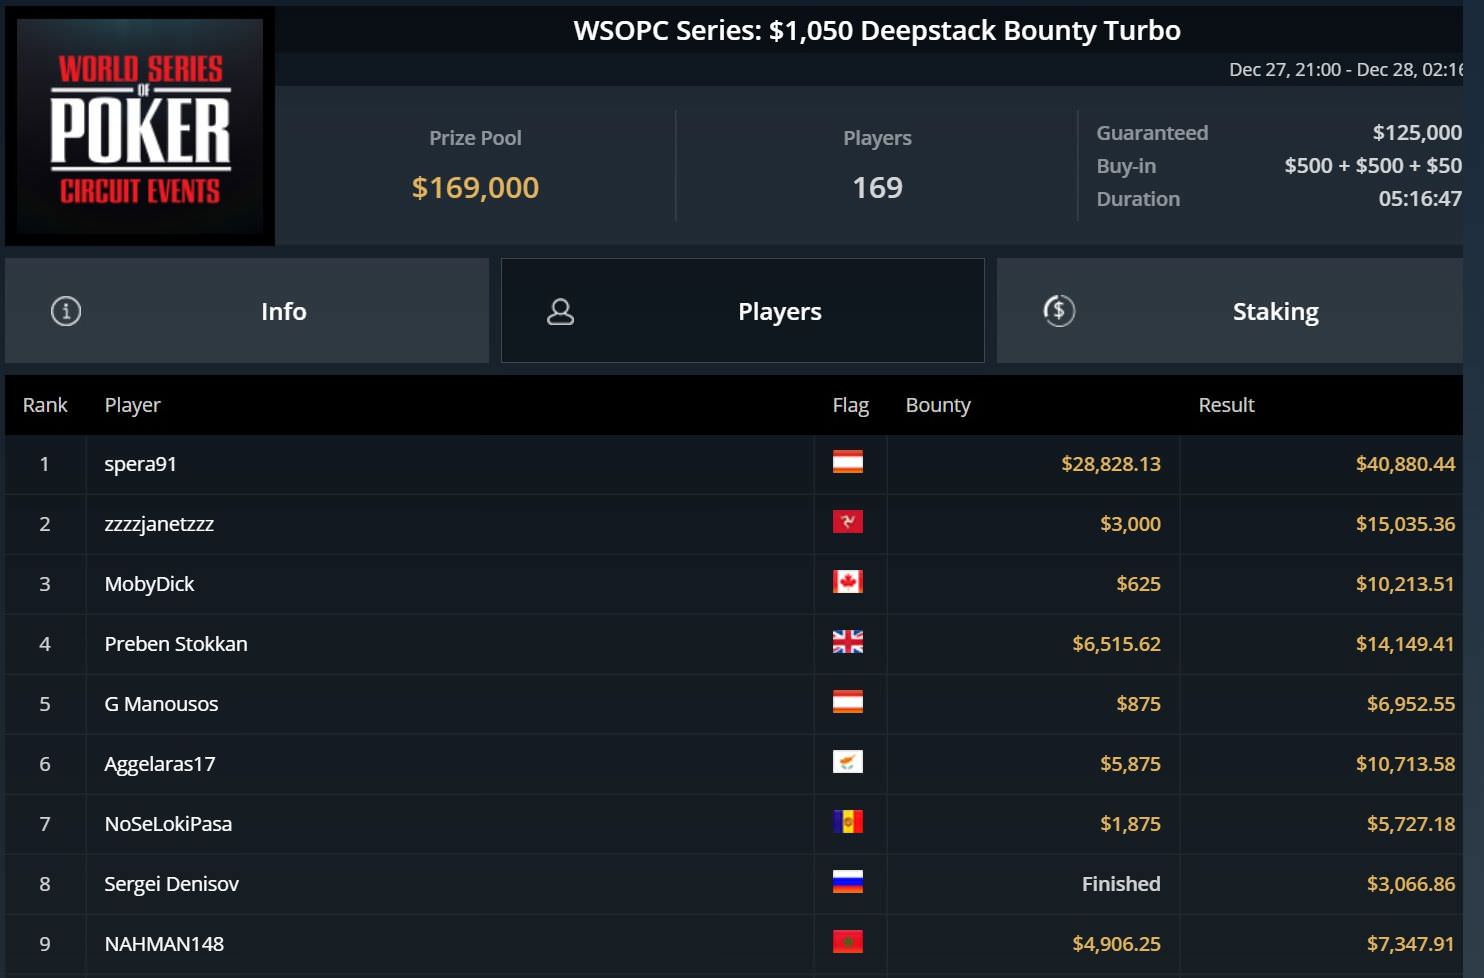Click the Cyprus flag for Aggelaras17
Screen dimensions: 1484x978
click(x=848, y=762)
